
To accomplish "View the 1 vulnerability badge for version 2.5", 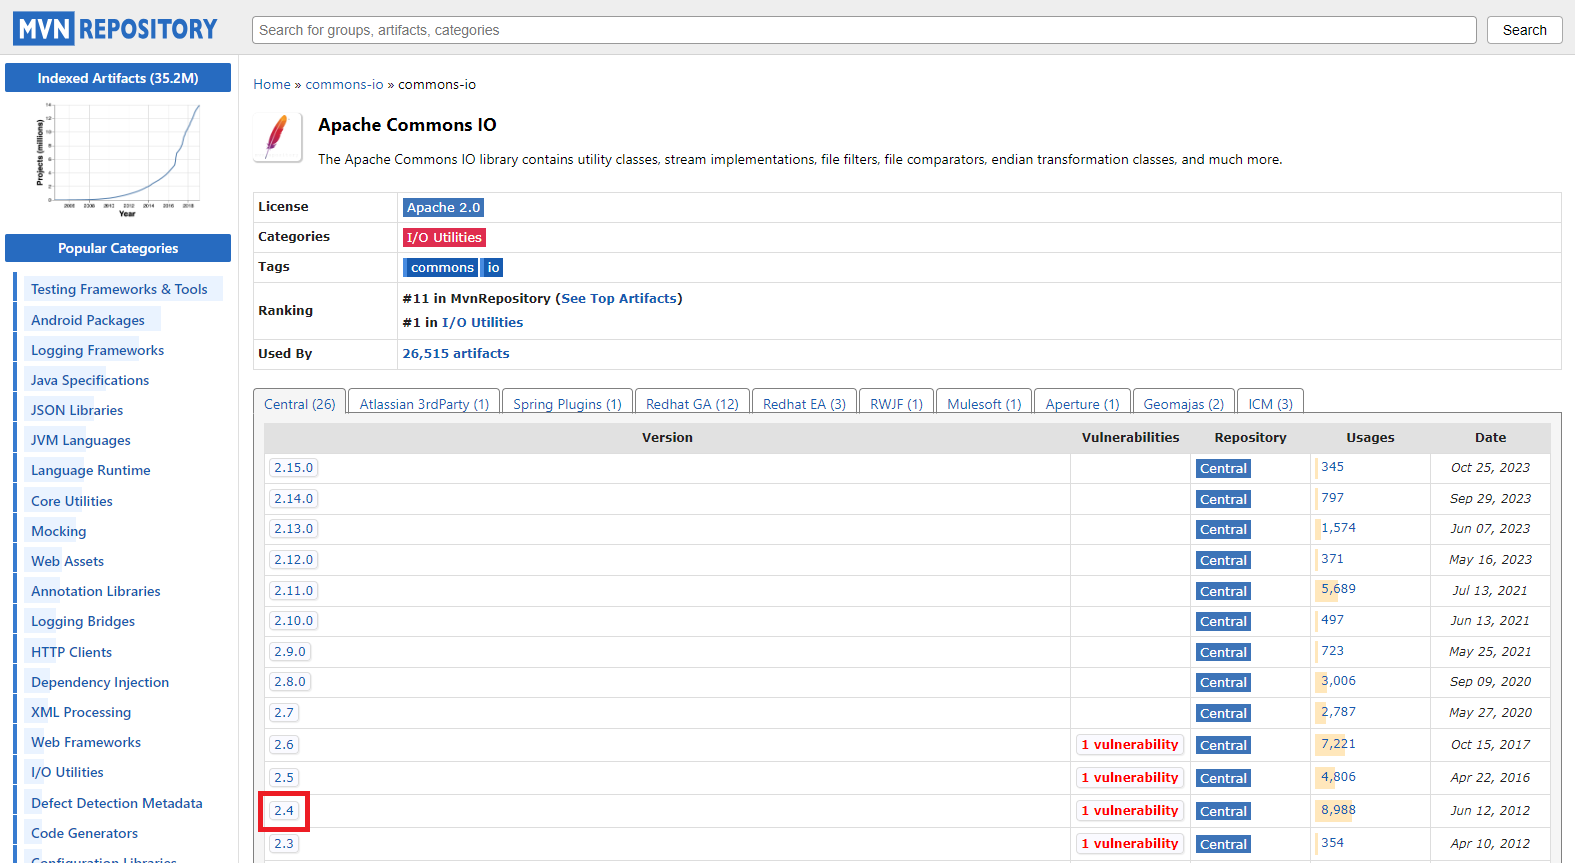I will click(1130, 778).
